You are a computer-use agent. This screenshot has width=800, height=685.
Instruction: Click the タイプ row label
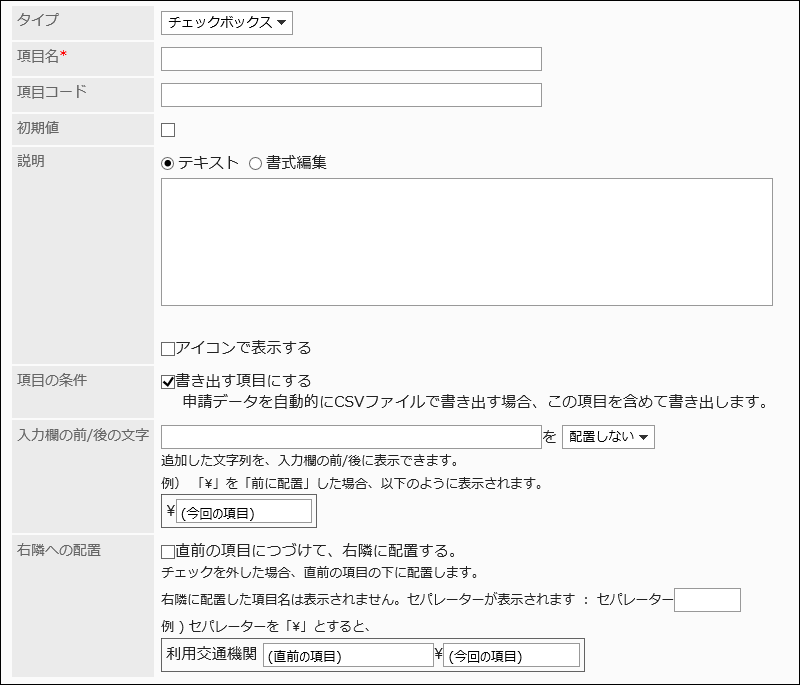[38, 20]
